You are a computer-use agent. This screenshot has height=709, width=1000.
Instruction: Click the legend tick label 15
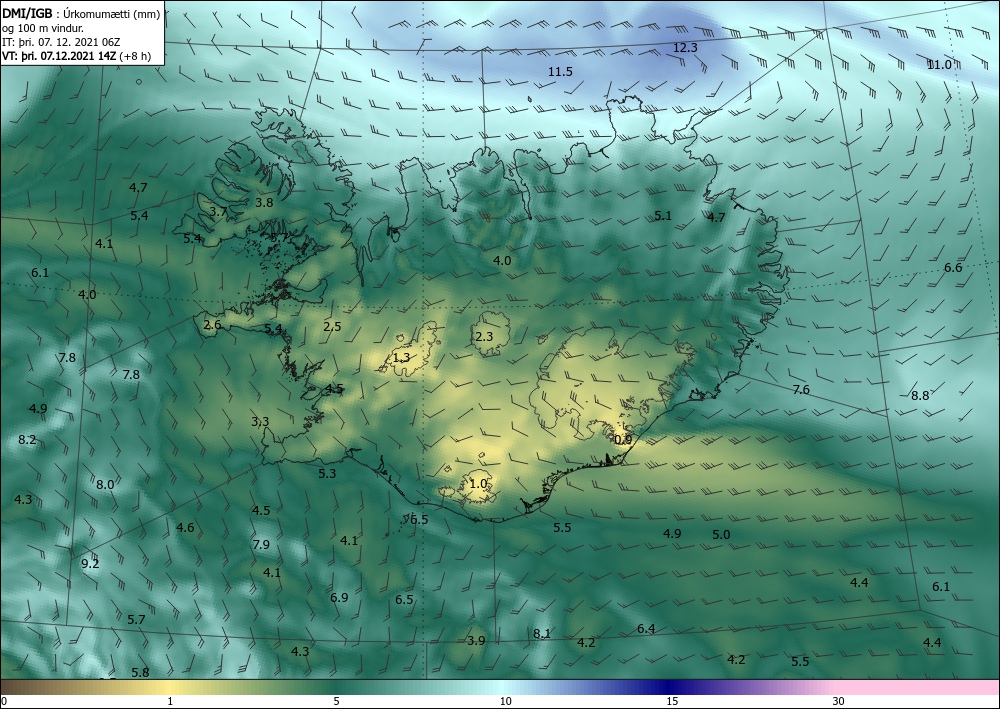click(x=672, y=702)
